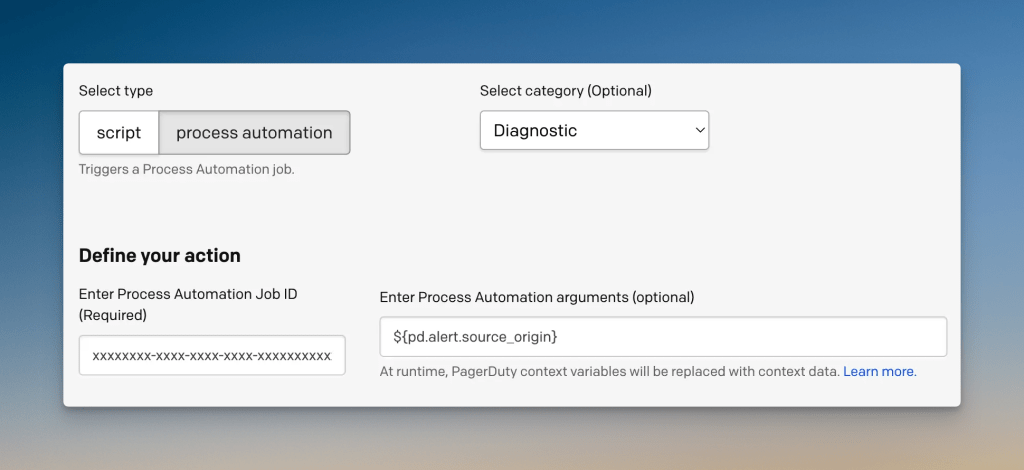
Task: Select the "script" type option
Action: tap(119, 133)
